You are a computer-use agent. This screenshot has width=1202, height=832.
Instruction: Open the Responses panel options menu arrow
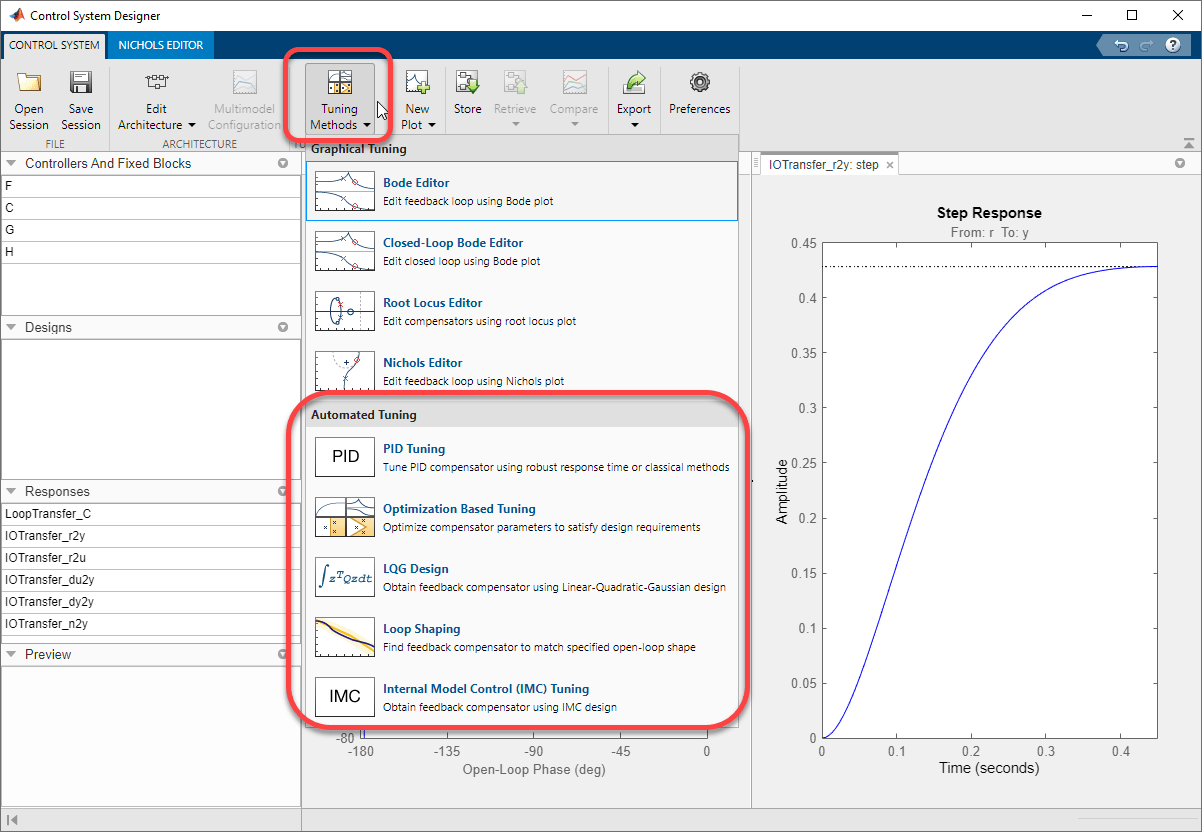click(x=283, y=491)
